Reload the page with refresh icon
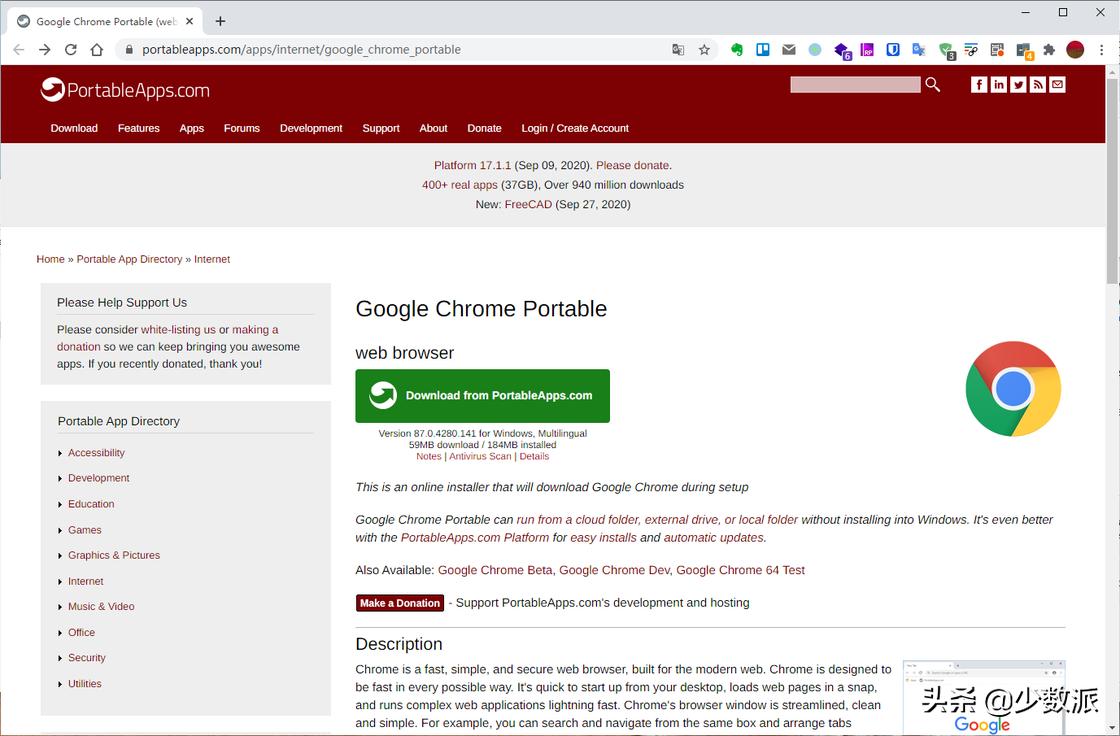1120x736 pixels. pos(71,49)
